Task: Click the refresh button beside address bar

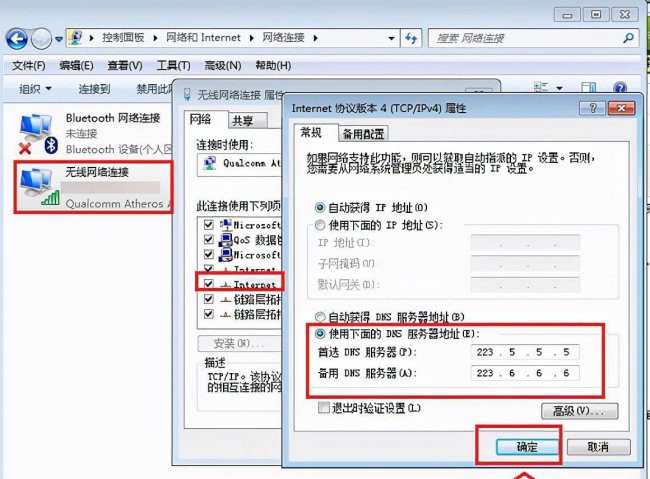Action: [411, 38]
